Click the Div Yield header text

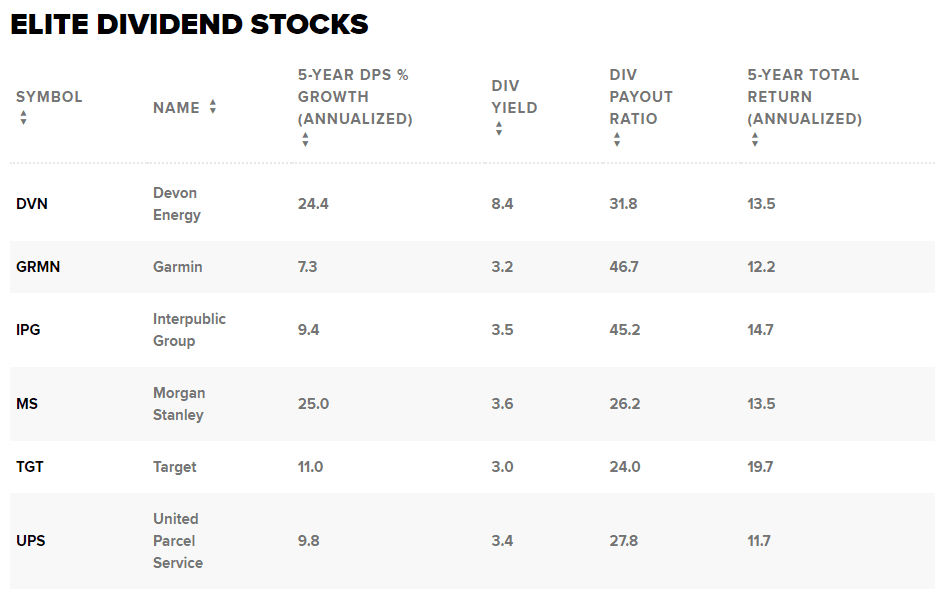pyautogui.click(x=514, y=97)
